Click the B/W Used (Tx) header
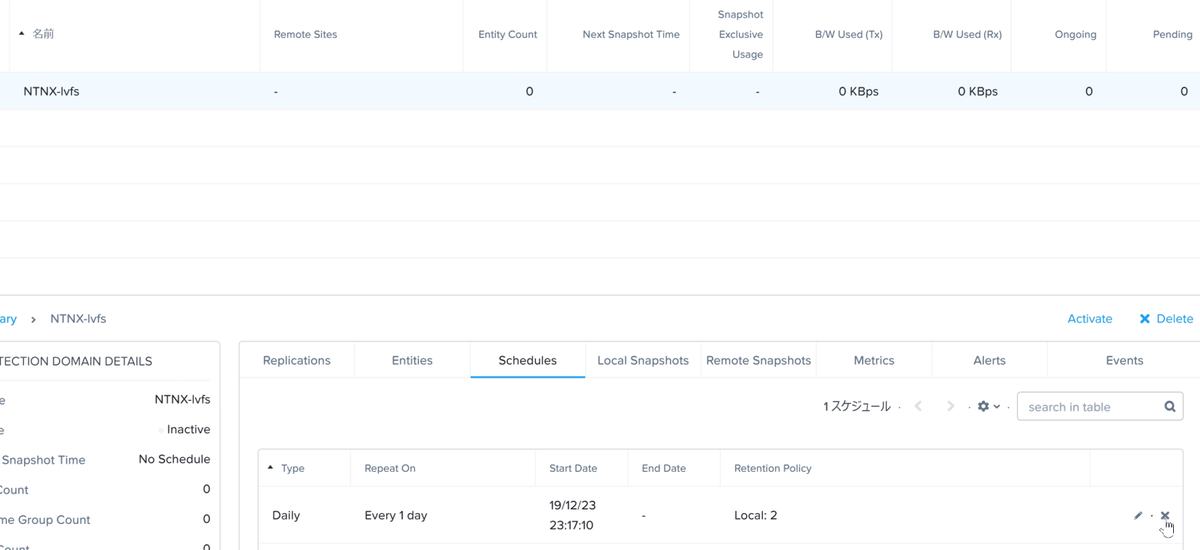 click(849, 34)
